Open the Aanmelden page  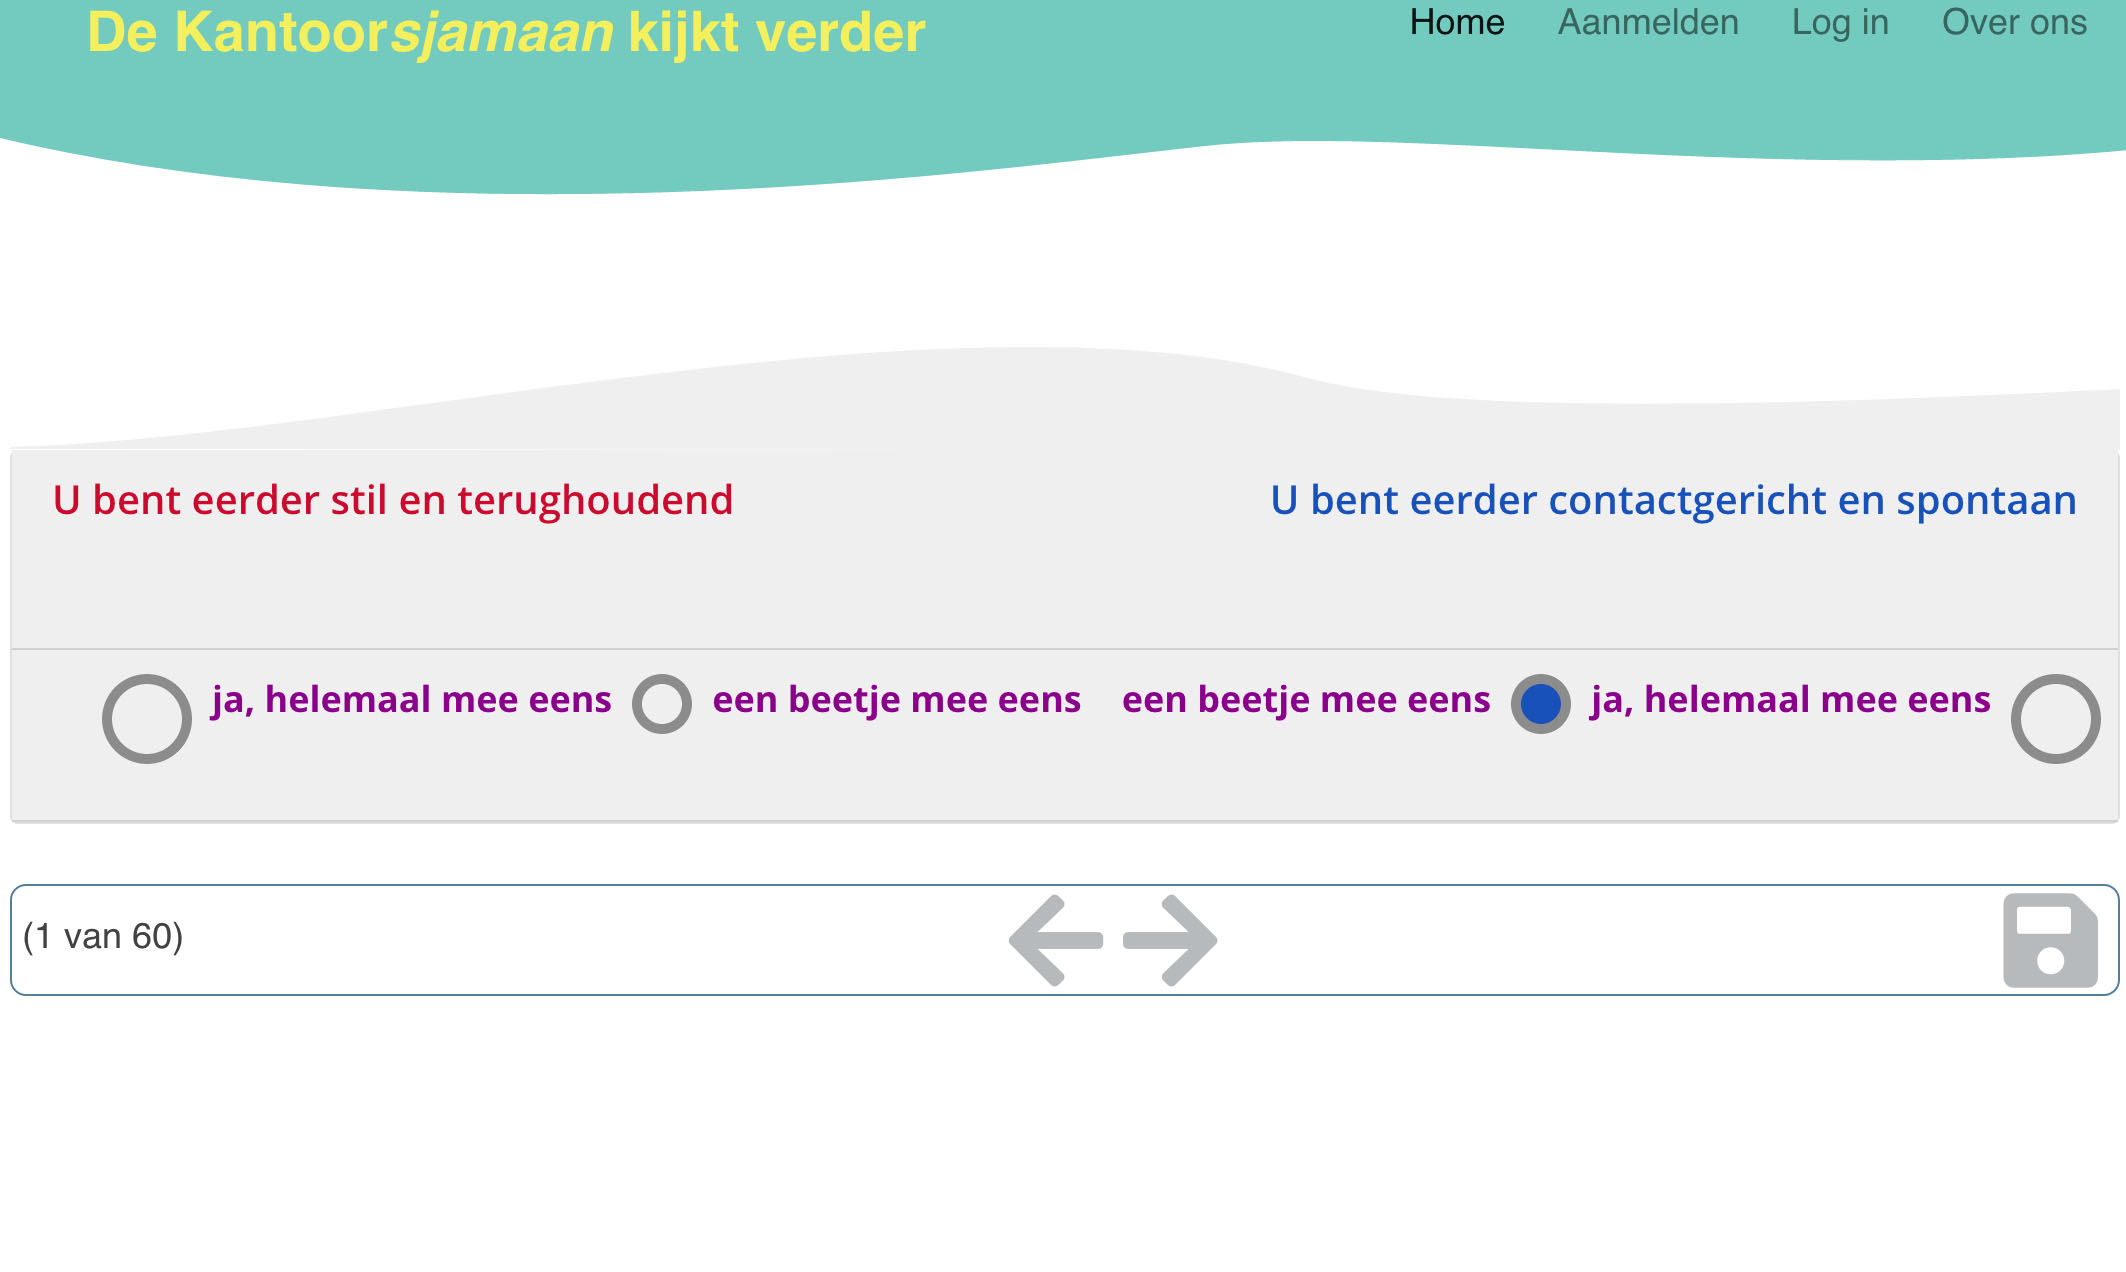[1648, 22]
